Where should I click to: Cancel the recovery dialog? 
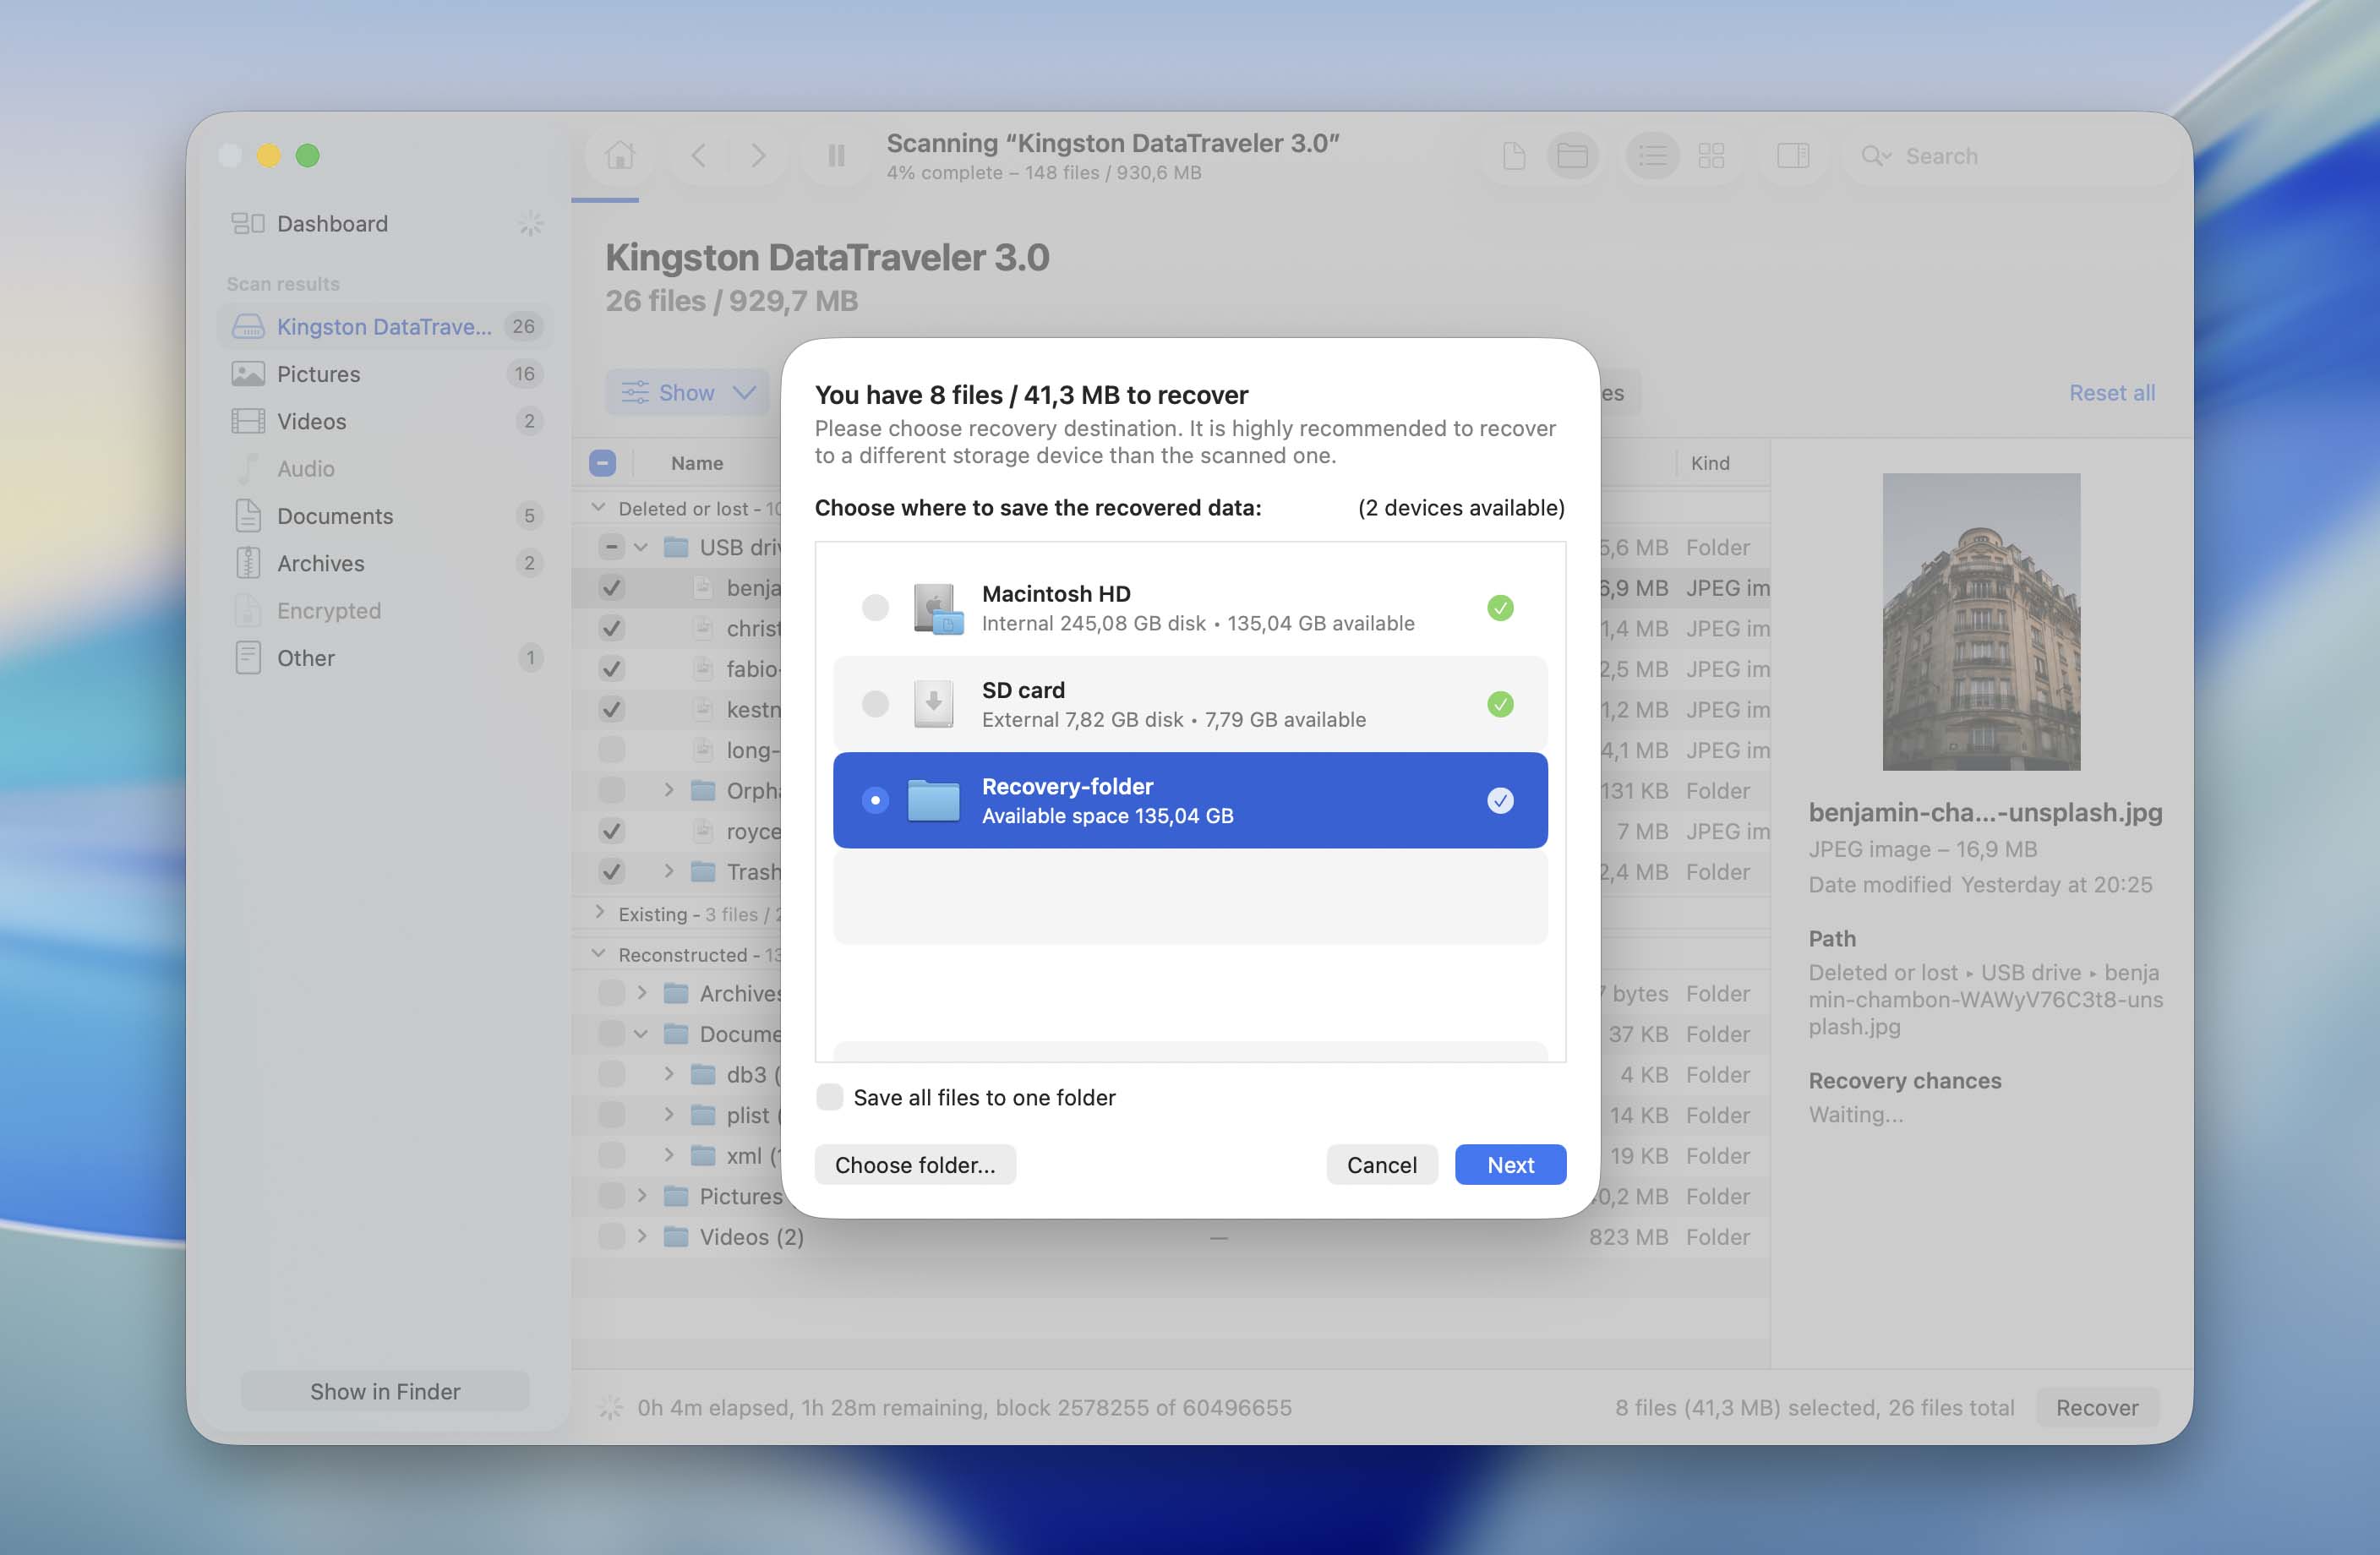1381,1164
